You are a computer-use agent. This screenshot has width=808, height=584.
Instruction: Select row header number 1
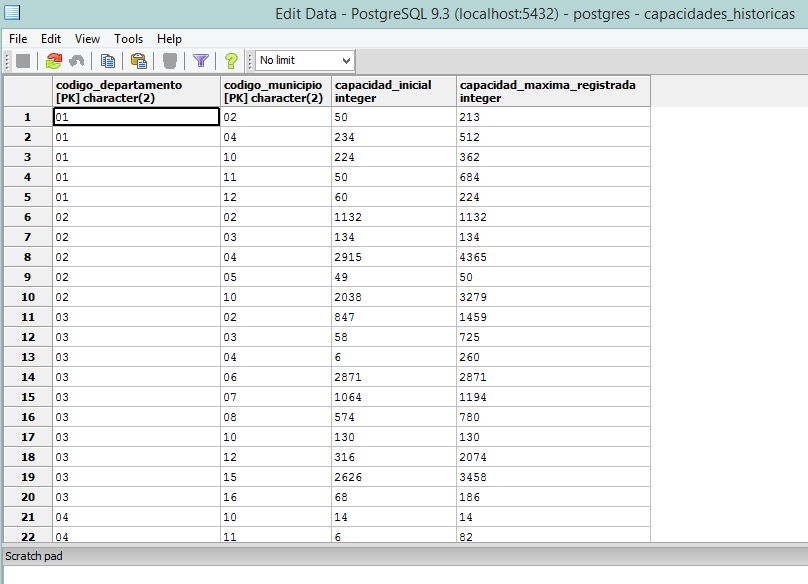pyautogui.click(x=28, y=117)
